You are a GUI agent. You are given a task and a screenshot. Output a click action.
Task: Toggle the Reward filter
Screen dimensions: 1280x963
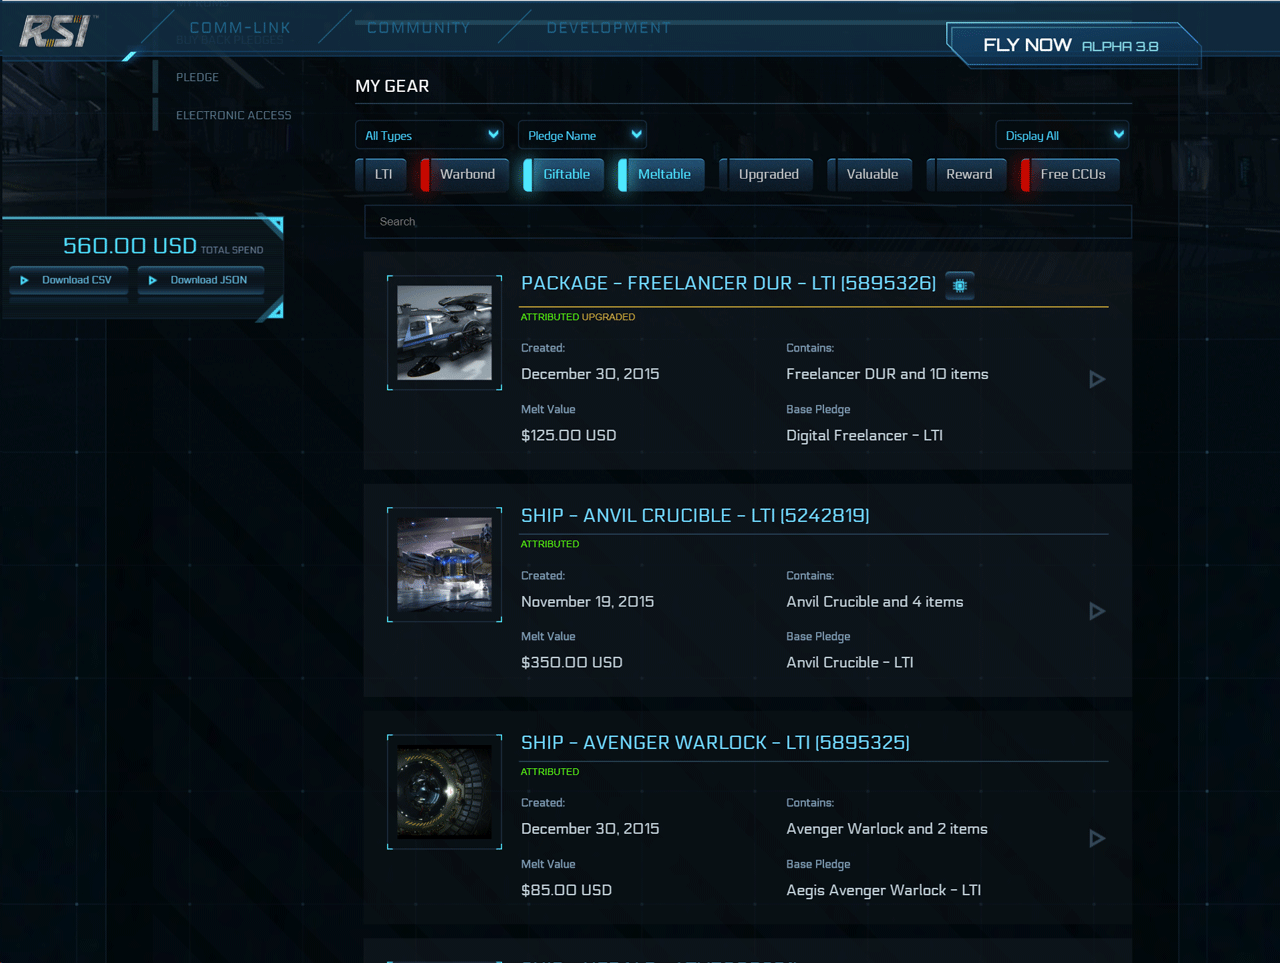[x=968, y=174]
